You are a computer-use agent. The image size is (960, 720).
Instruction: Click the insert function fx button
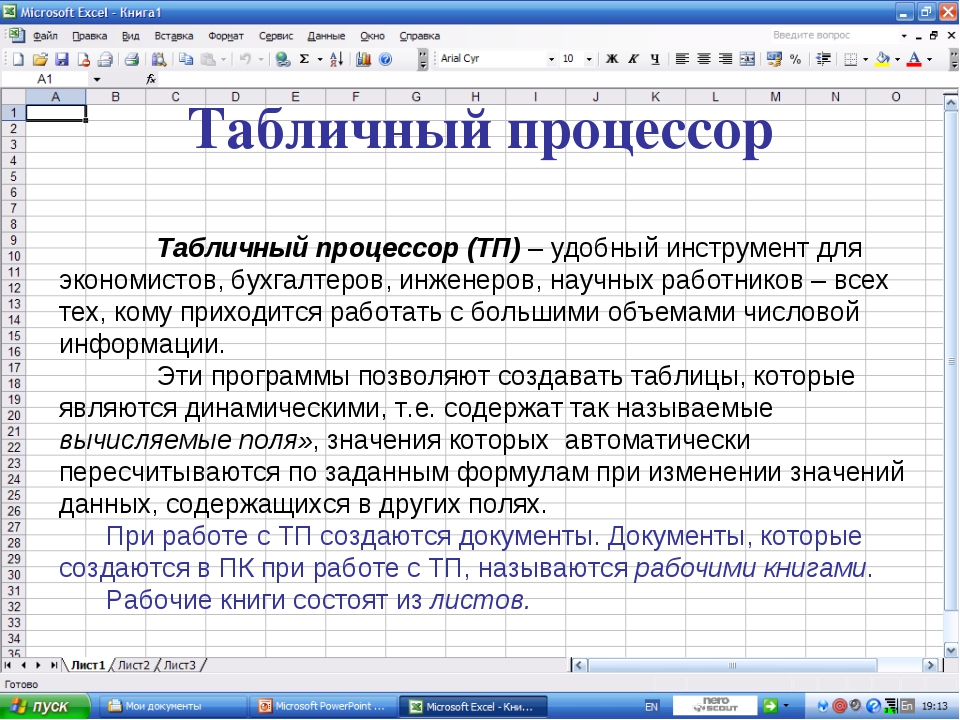[x=151, y=78]
